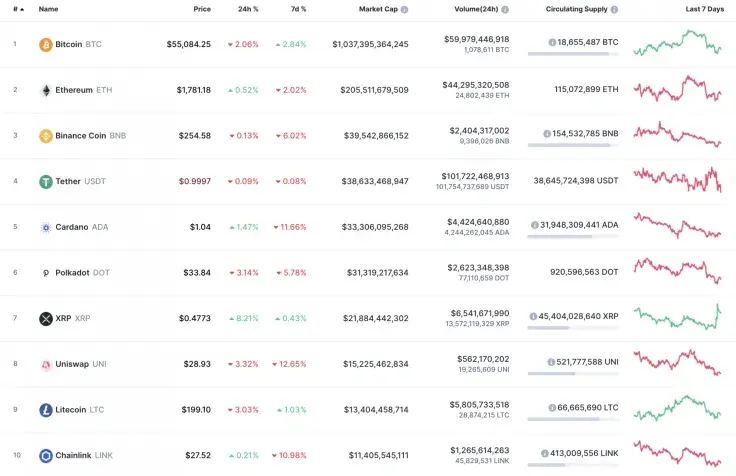
Task: Click the Litecoin logo icon
Action: click(45, 410)
